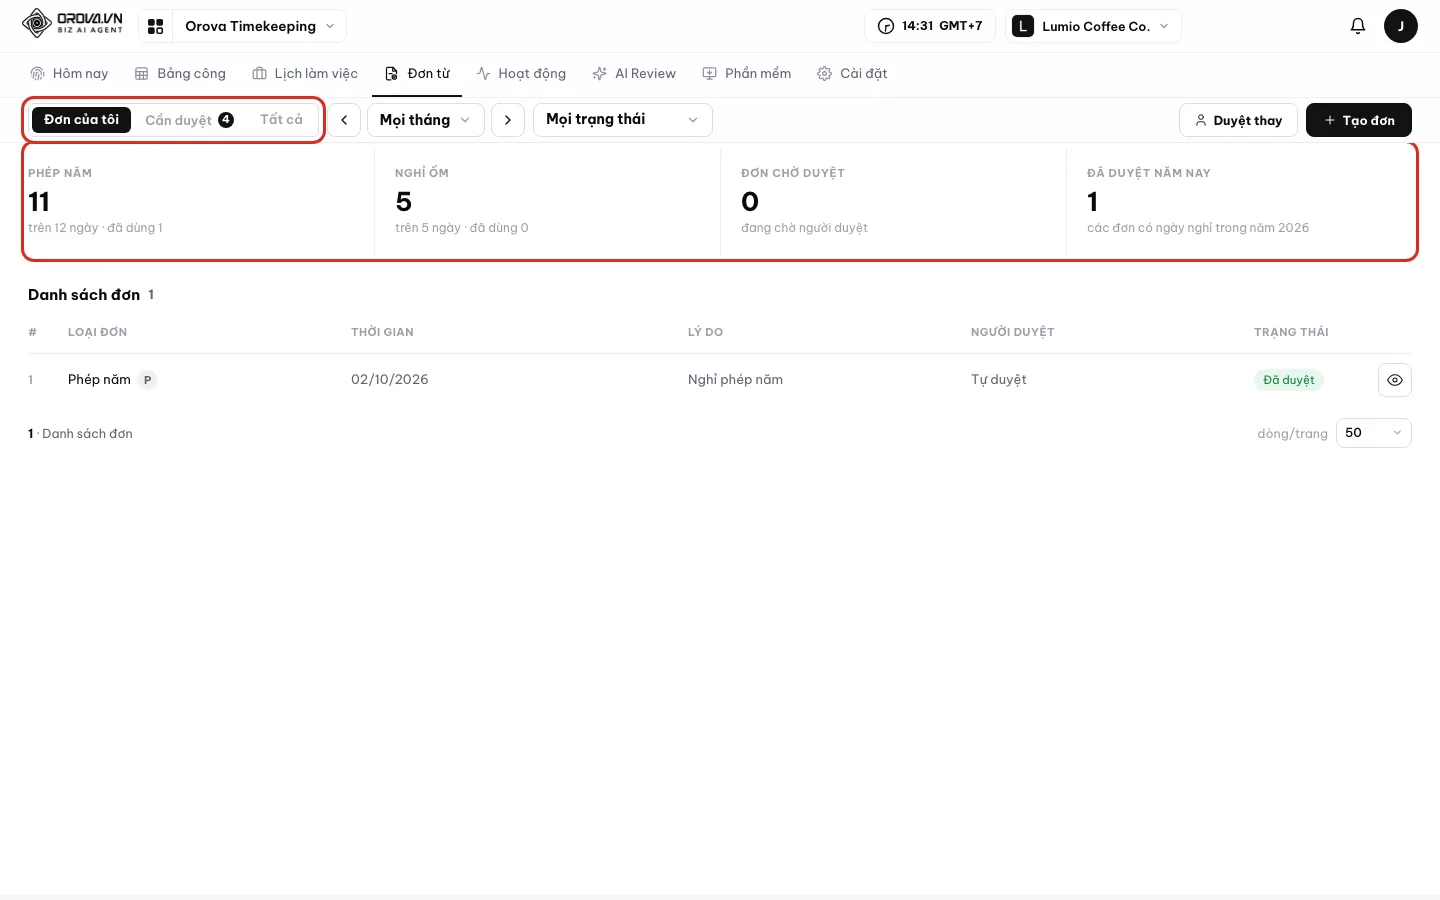Image resolution: width=1440 pixels, height=900 pixels.
Task: Change rows per page dropdown 50
Action: click(1373, 433)
